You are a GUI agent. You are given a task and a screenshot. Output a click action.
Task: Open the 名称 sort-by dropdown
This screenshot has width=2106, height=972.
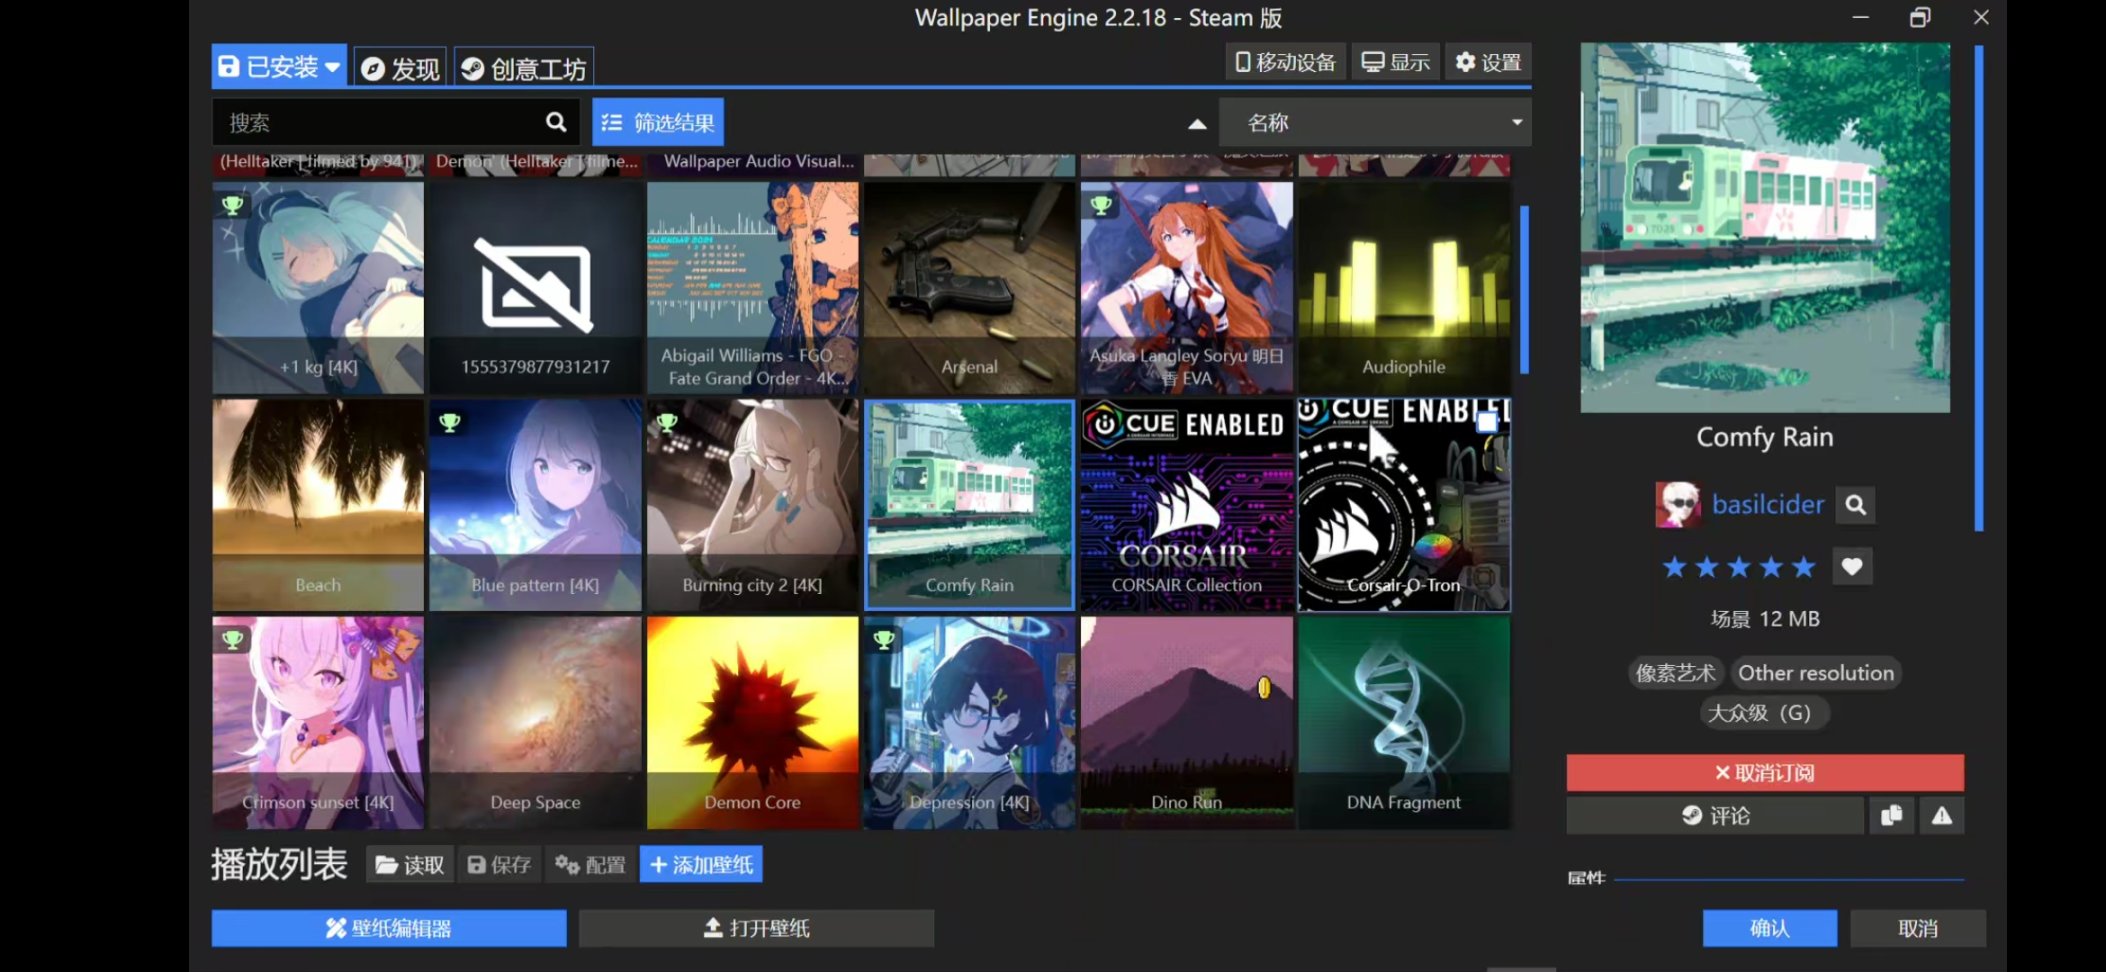click(1375, 123)
